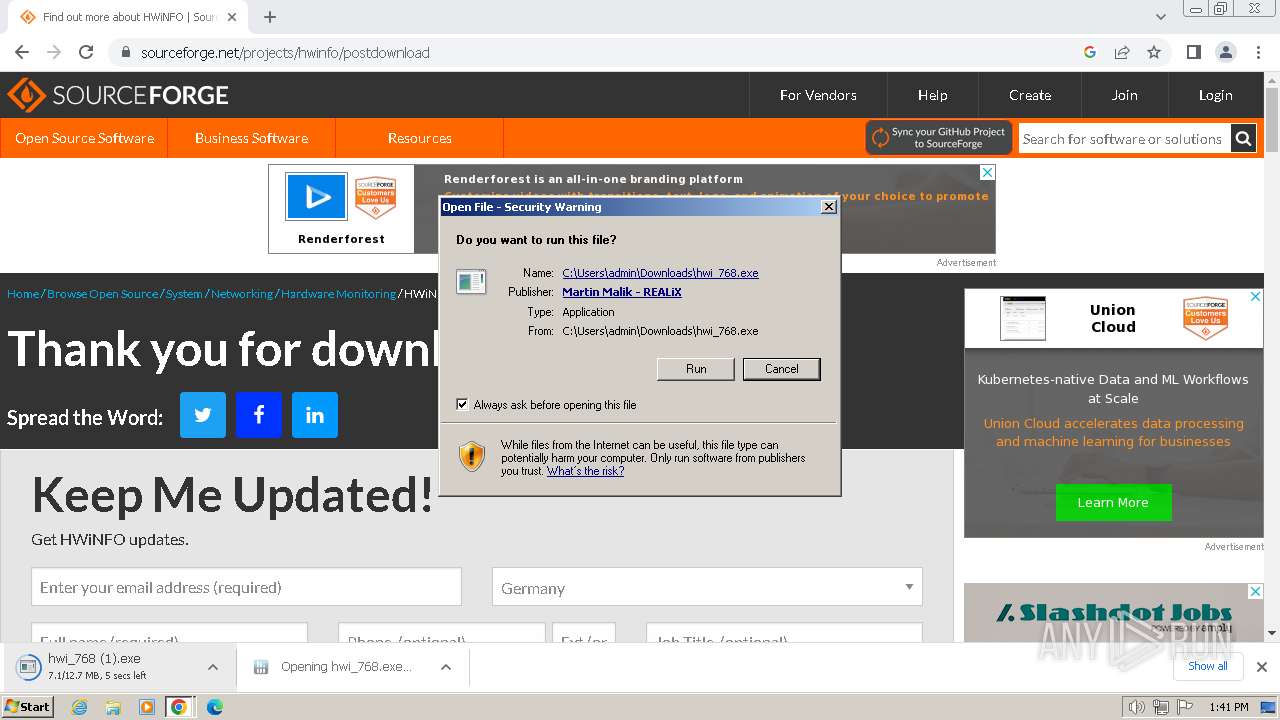Open the tab search dropdown arrow

click(1161, 17)
